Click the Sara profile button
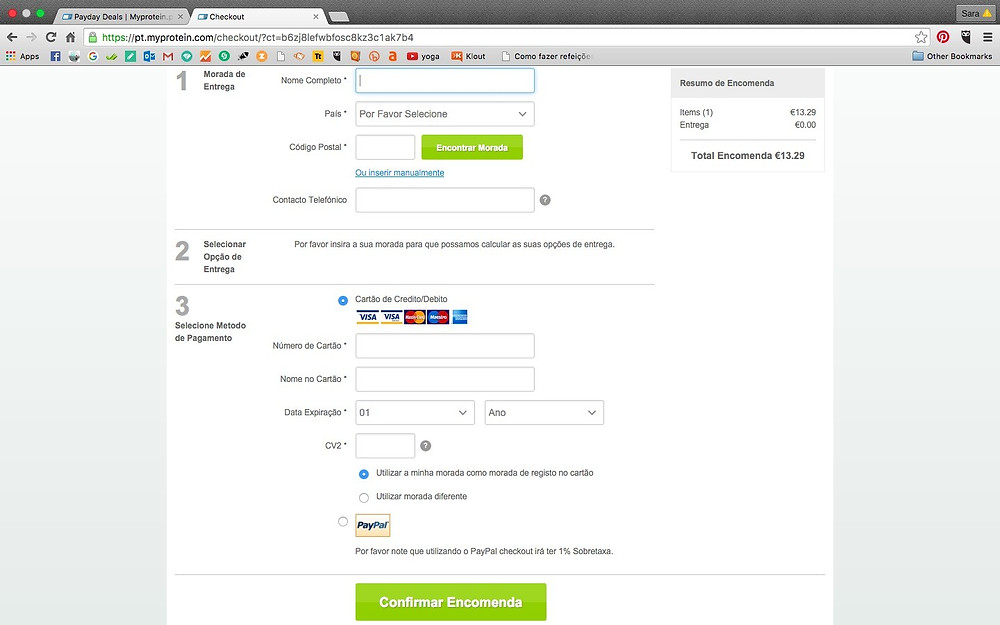The width and height of the screenshot is (1000, 625). point(976,13)
